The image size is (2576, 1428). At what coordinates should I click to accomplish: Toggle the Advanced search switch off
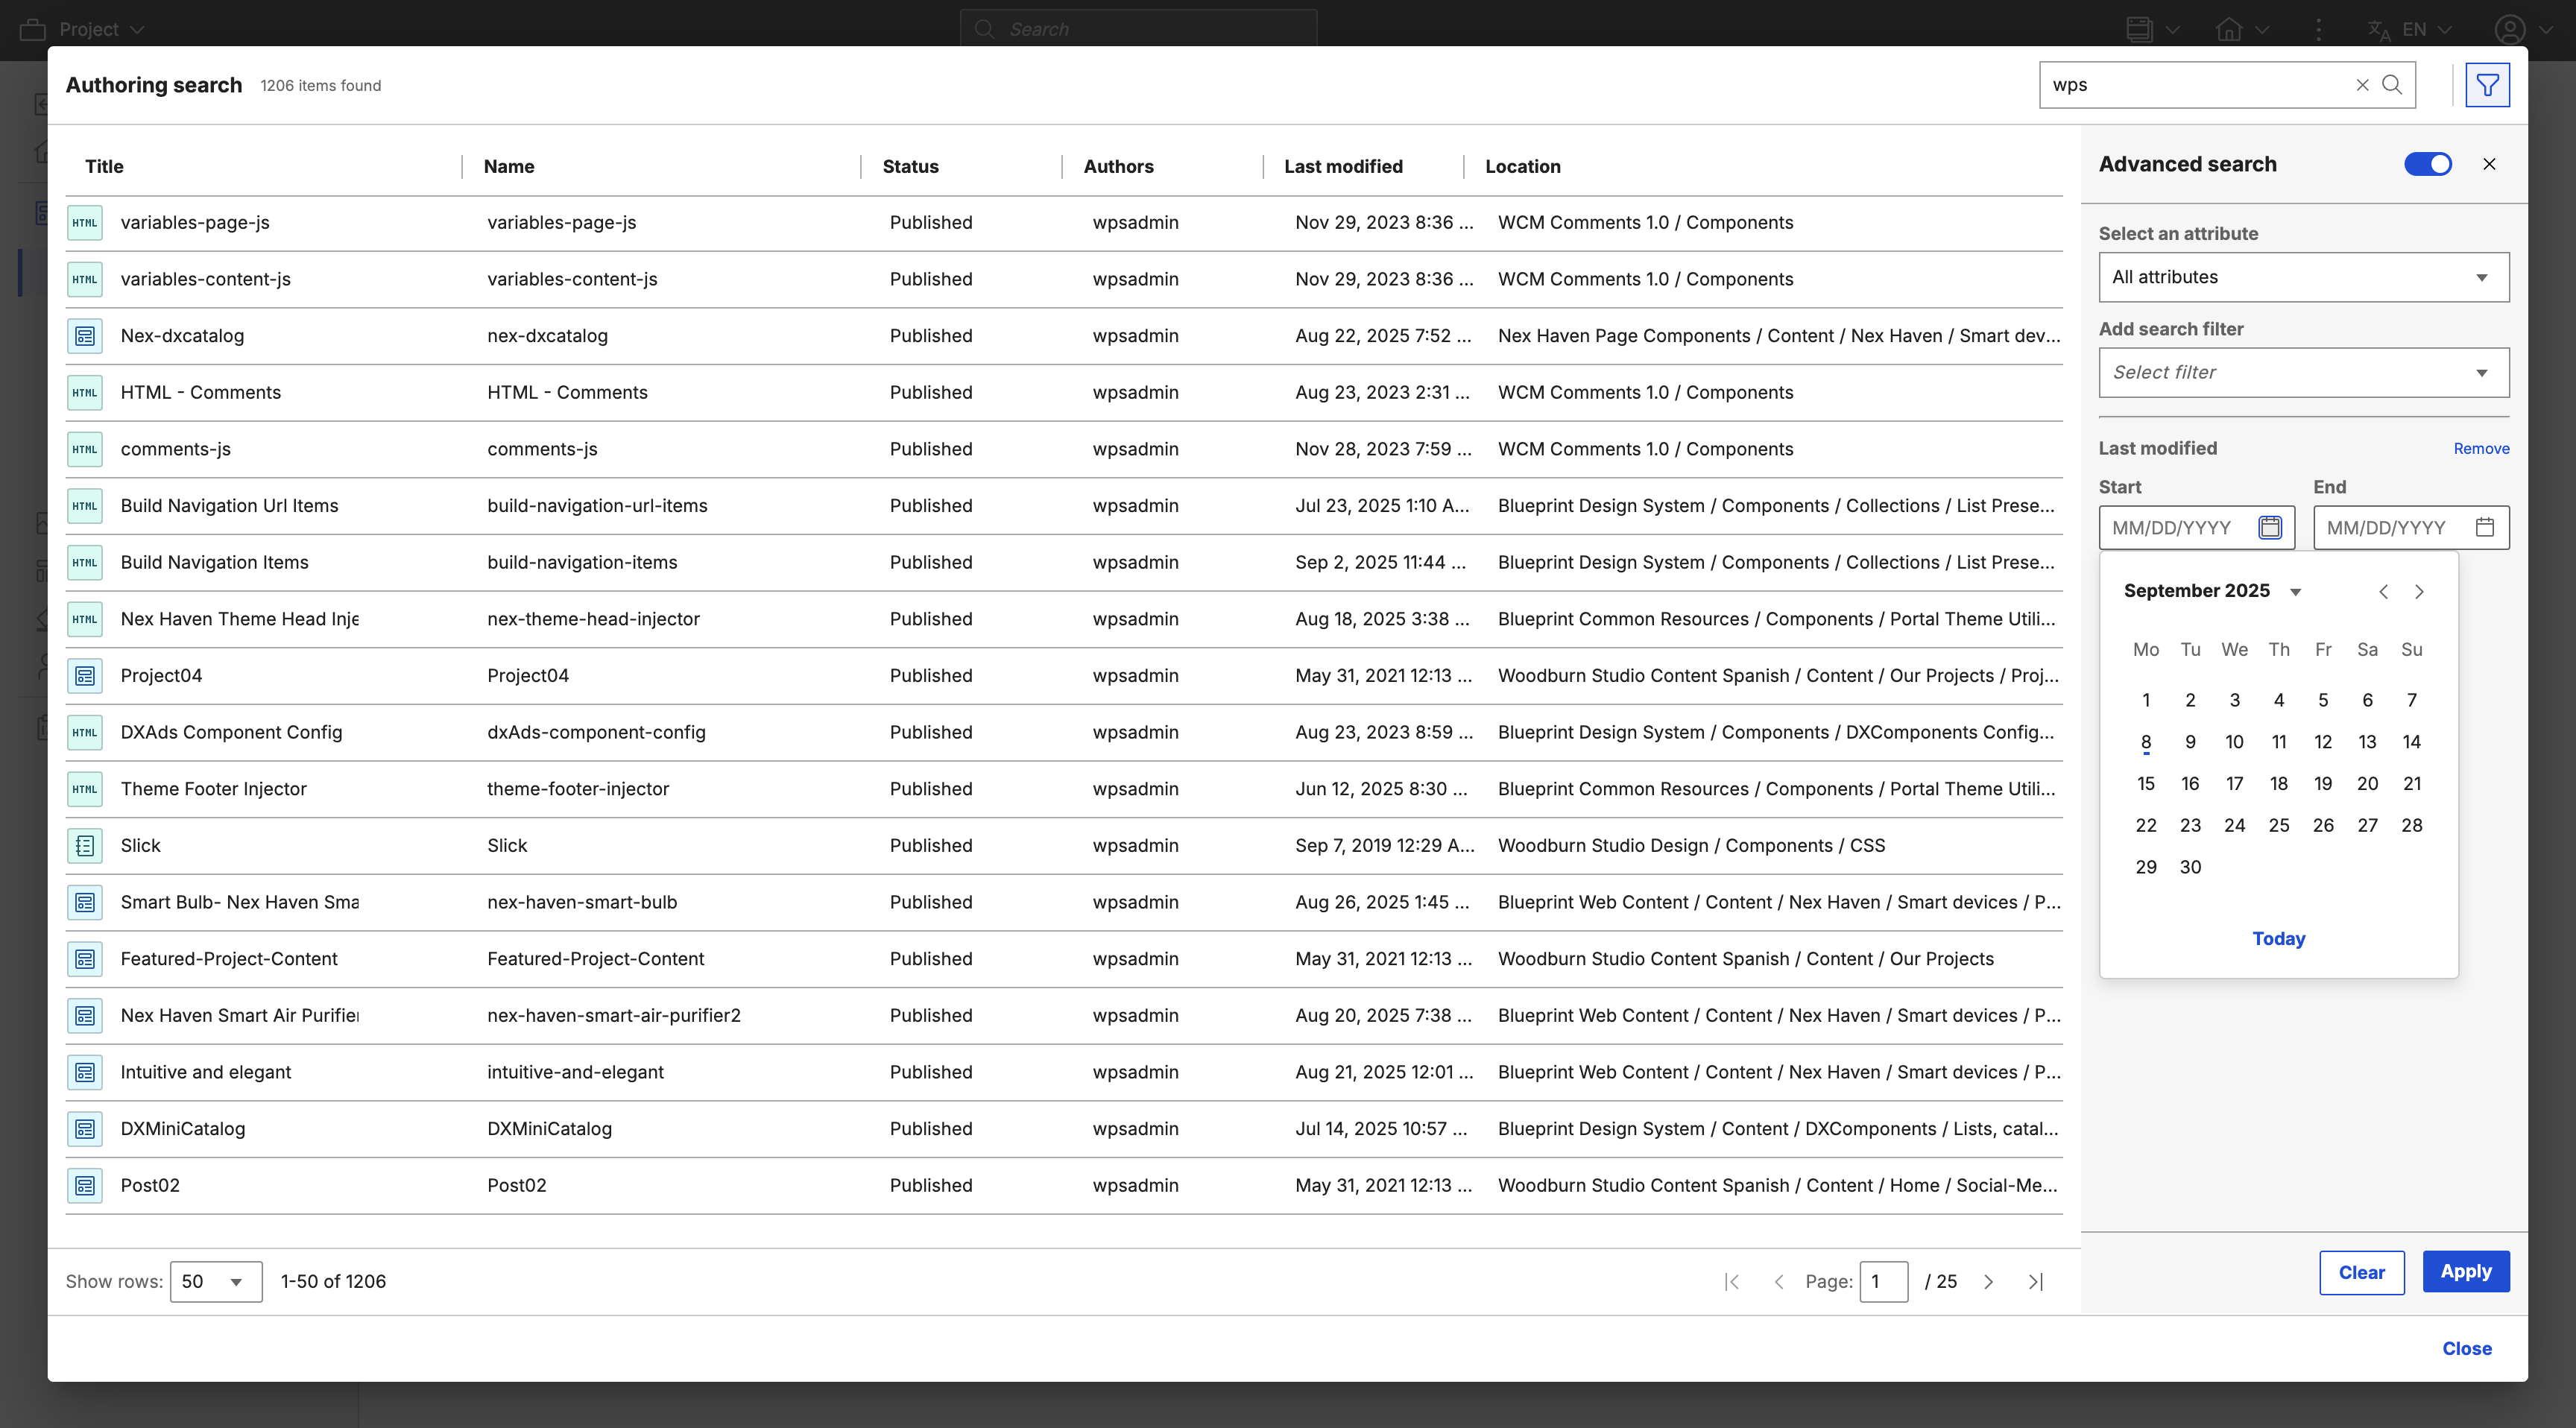click(x=2427, y=164)
